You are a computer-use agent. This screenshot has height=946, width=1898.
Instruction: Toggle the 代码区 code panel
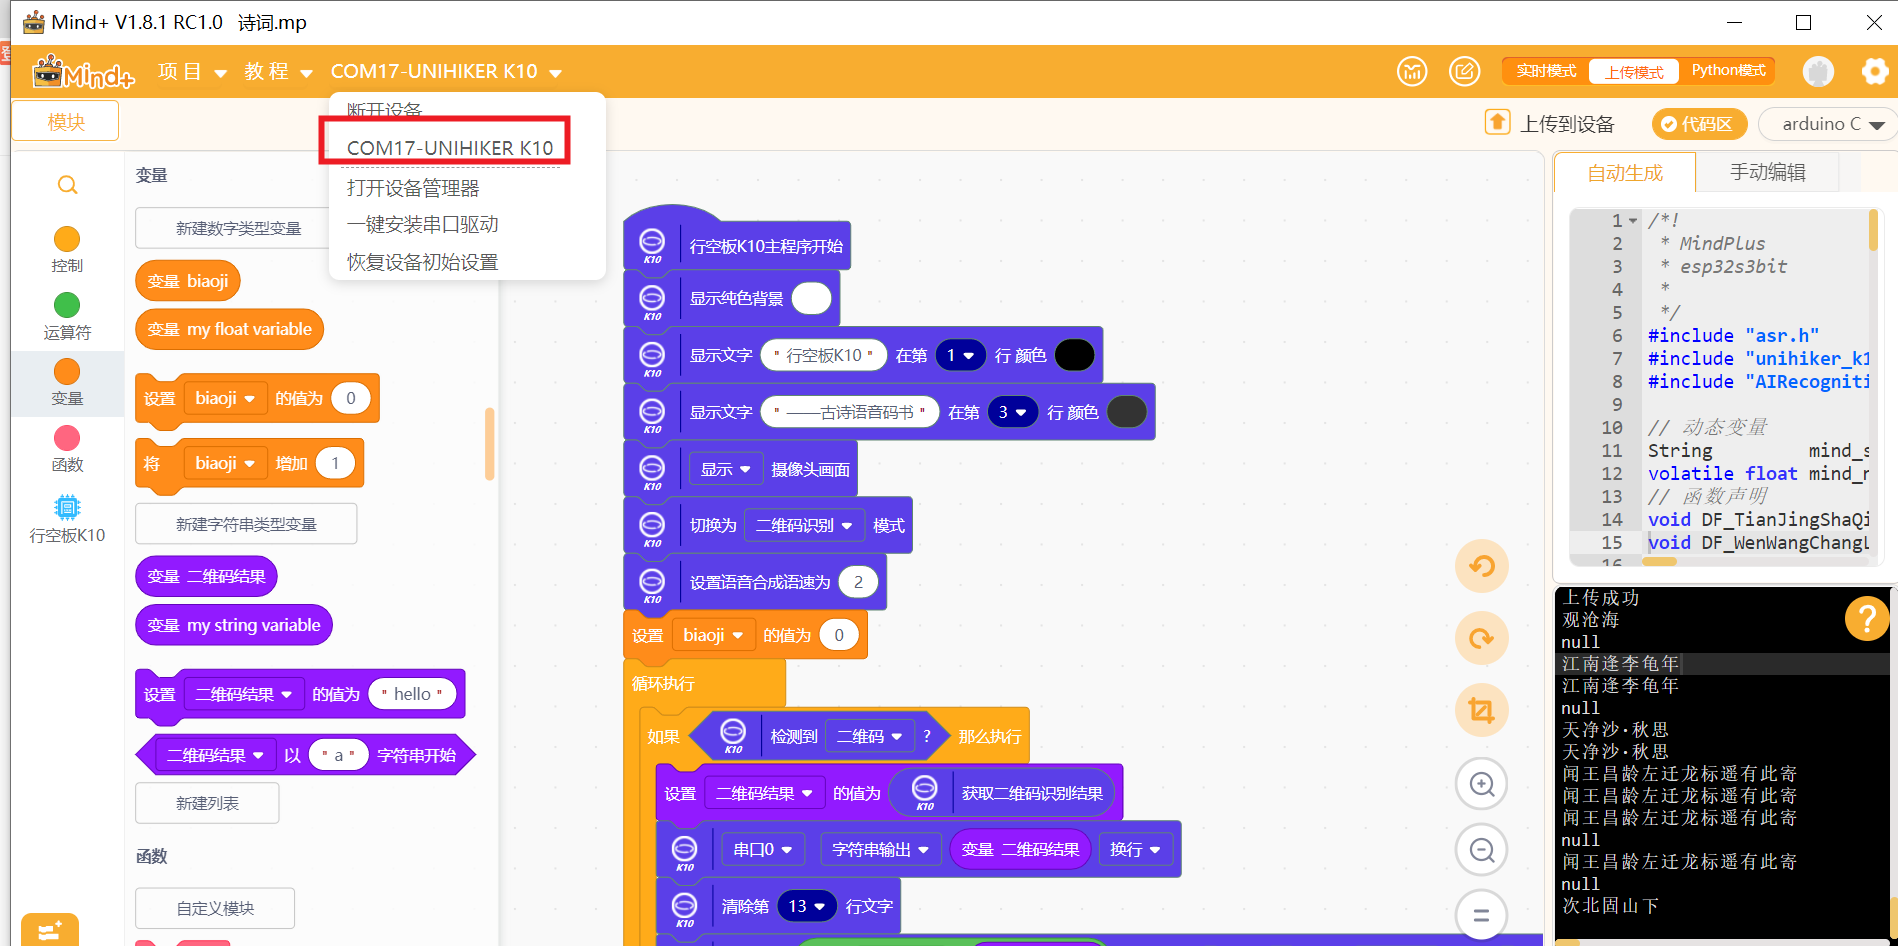[1698, 124]
